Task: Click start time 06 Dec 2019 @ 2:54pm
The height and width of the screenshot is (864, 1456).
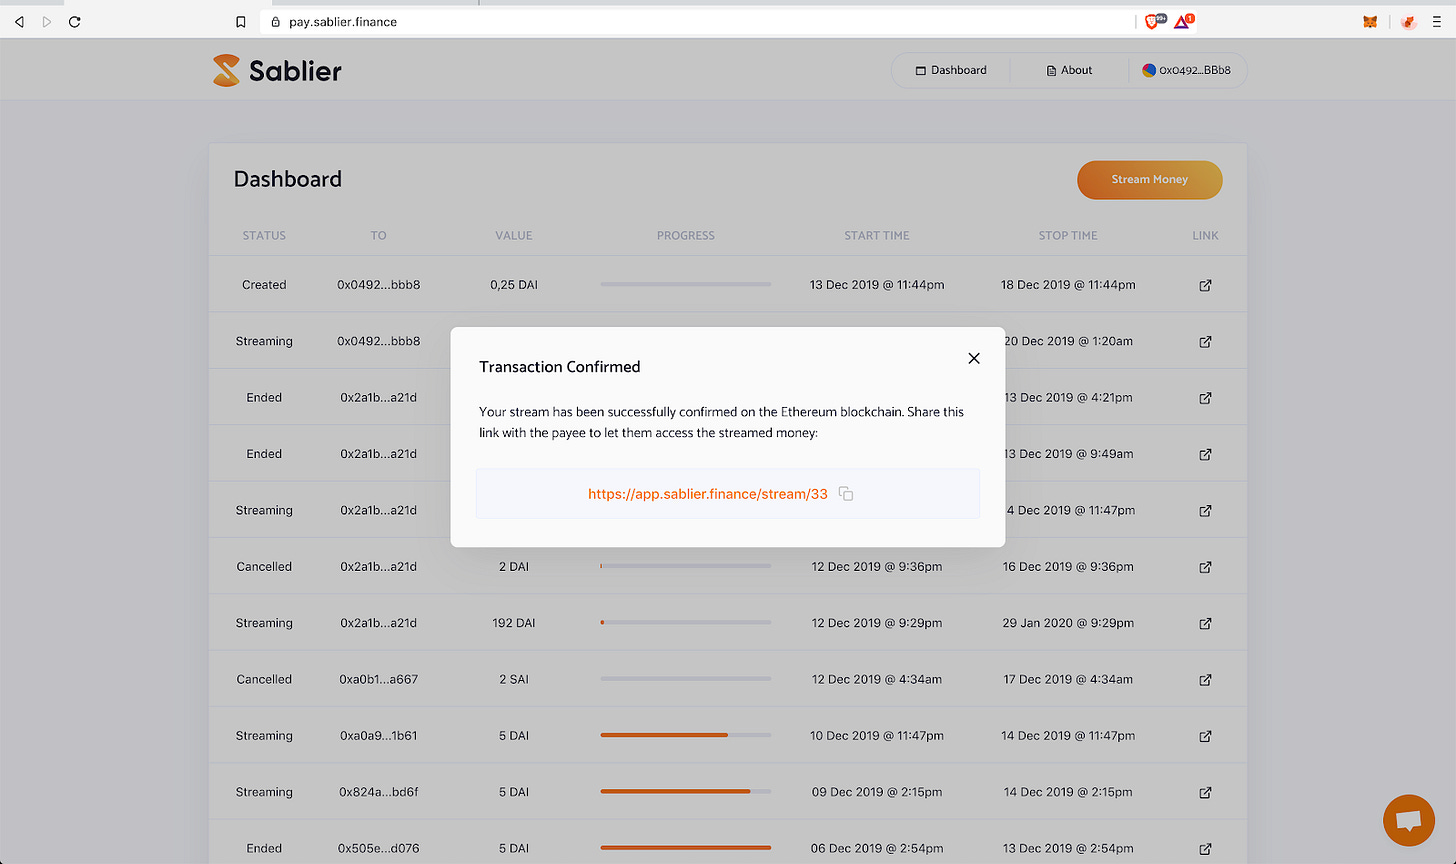Action: (x=877, y=848)
